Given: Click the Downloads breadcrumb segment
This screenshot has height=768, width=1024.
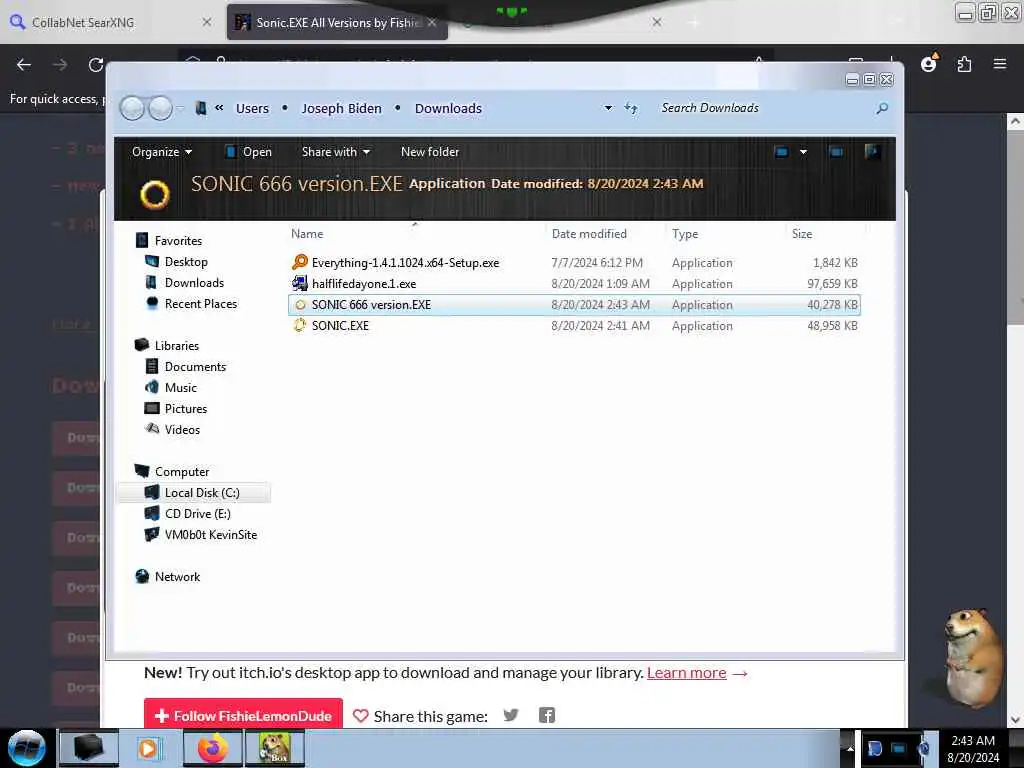Looking at the screenshot, I should 448,108.
